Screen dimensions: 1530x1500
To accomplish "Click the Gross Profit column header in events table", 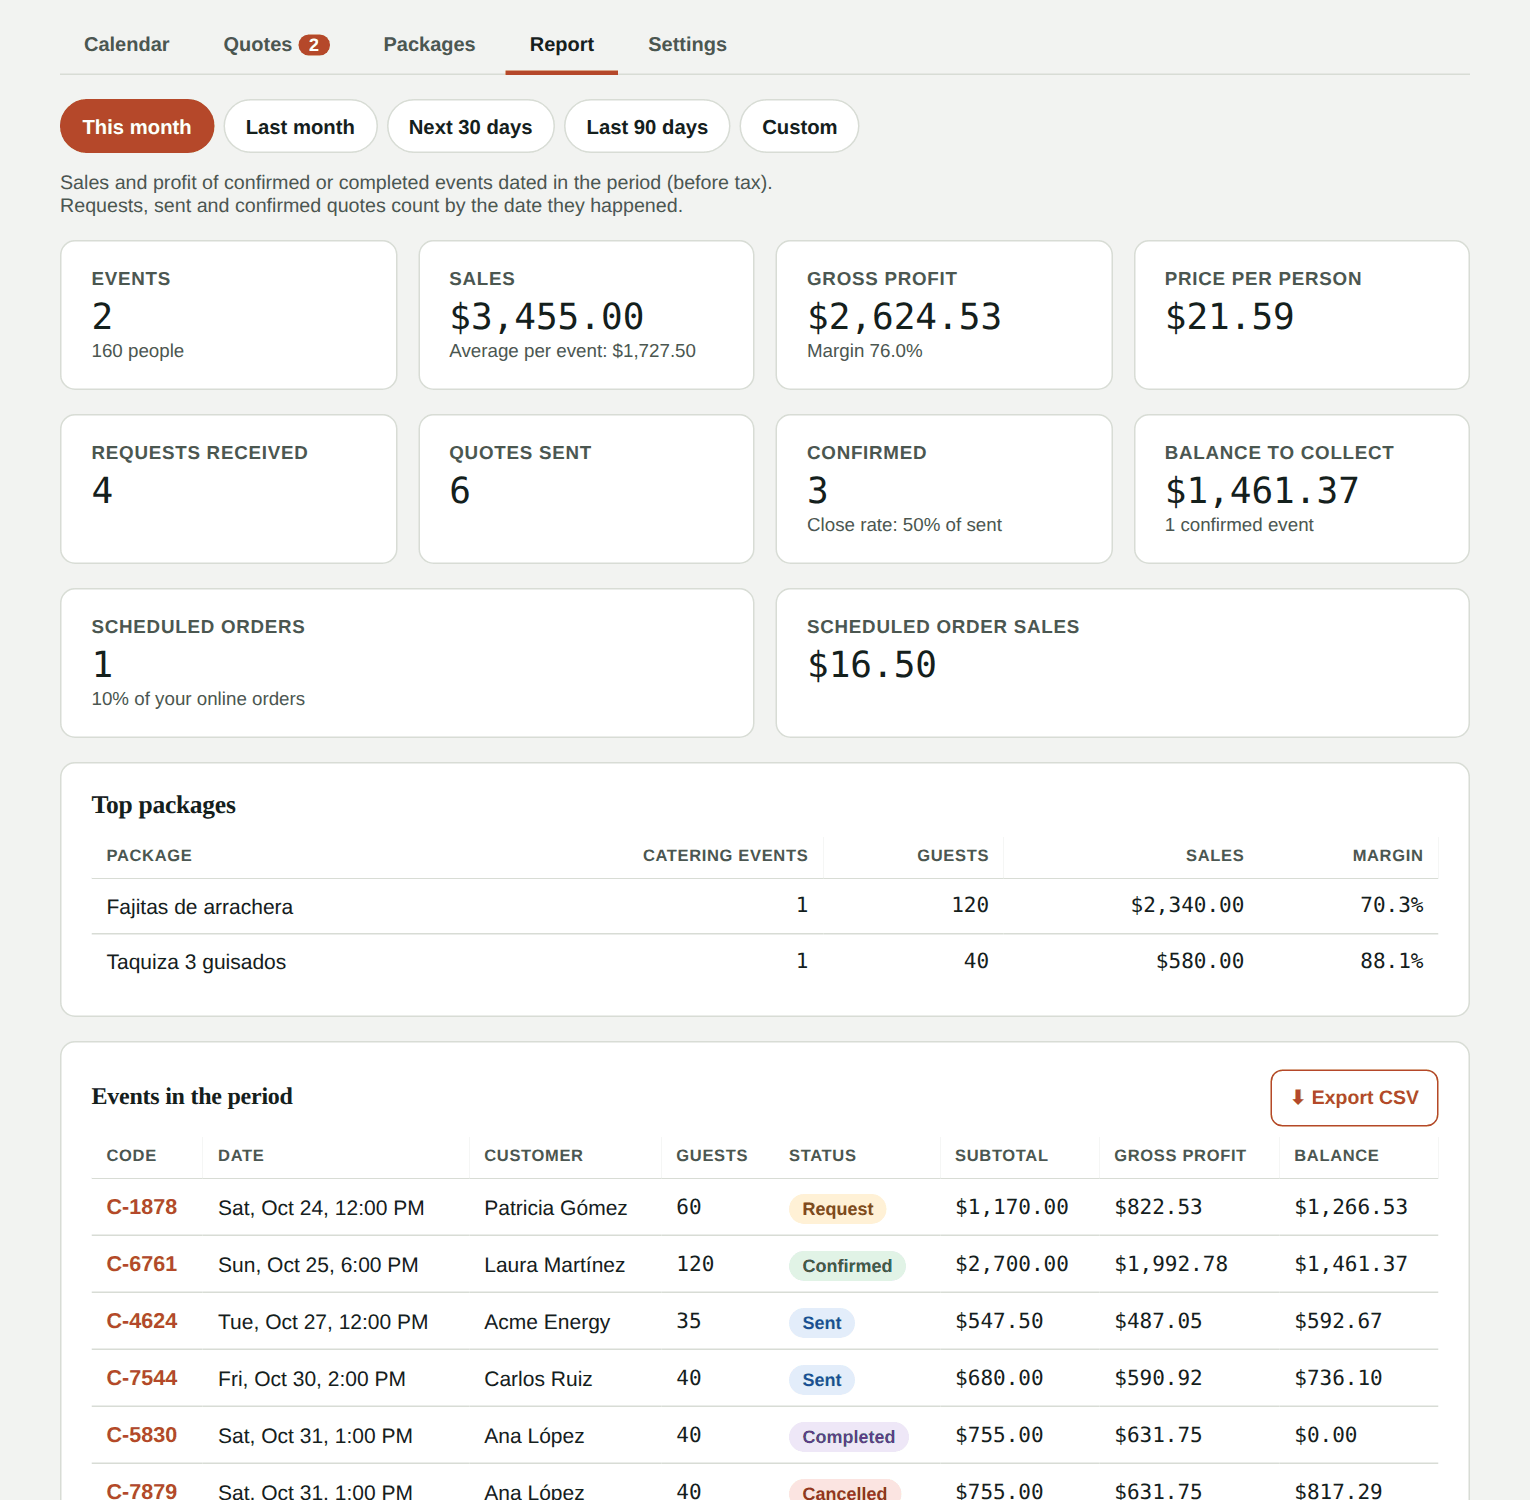I will 1180,1155.
